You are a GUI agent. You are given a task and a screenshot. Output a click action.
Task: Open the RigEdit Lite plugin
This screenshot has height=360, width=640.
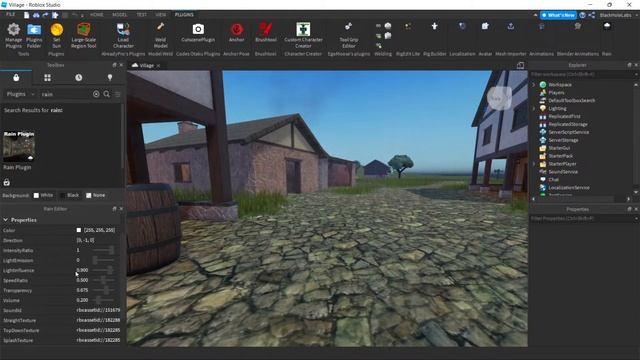(x=408, y=27)
